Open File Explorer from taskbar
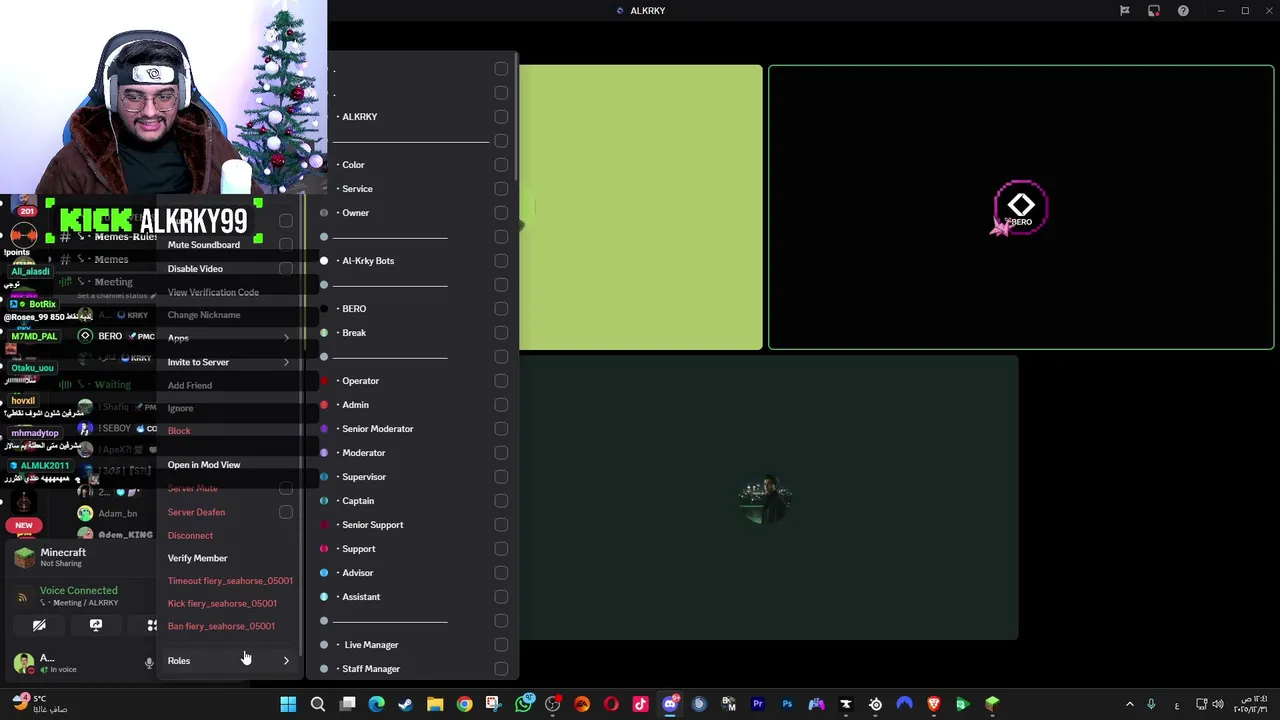This screenshot has height=720, width=1280. click(x=435, y=704)
